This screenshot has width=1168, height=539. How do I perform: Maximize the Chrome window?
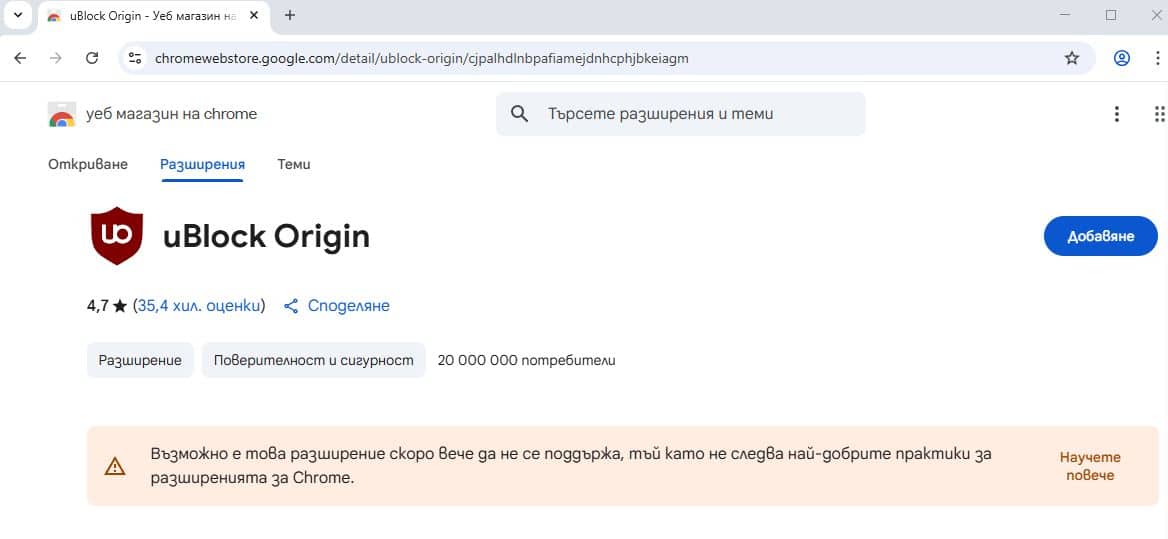[1111, 15]
